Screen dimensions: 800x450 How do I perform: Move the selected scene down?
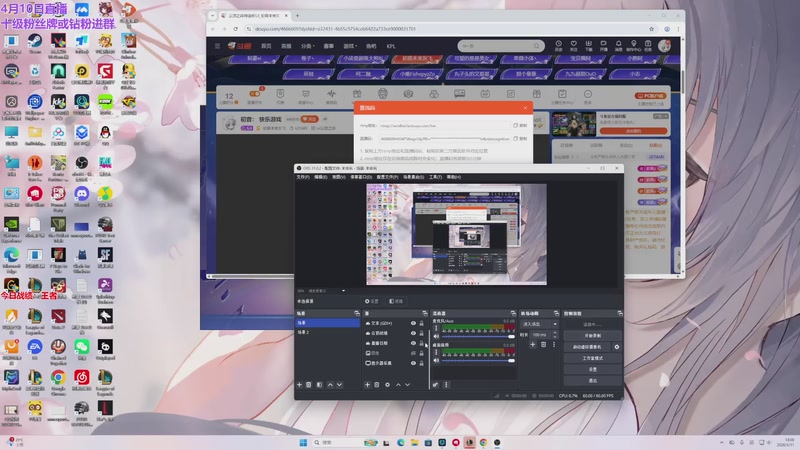click(x=339, y=385)
